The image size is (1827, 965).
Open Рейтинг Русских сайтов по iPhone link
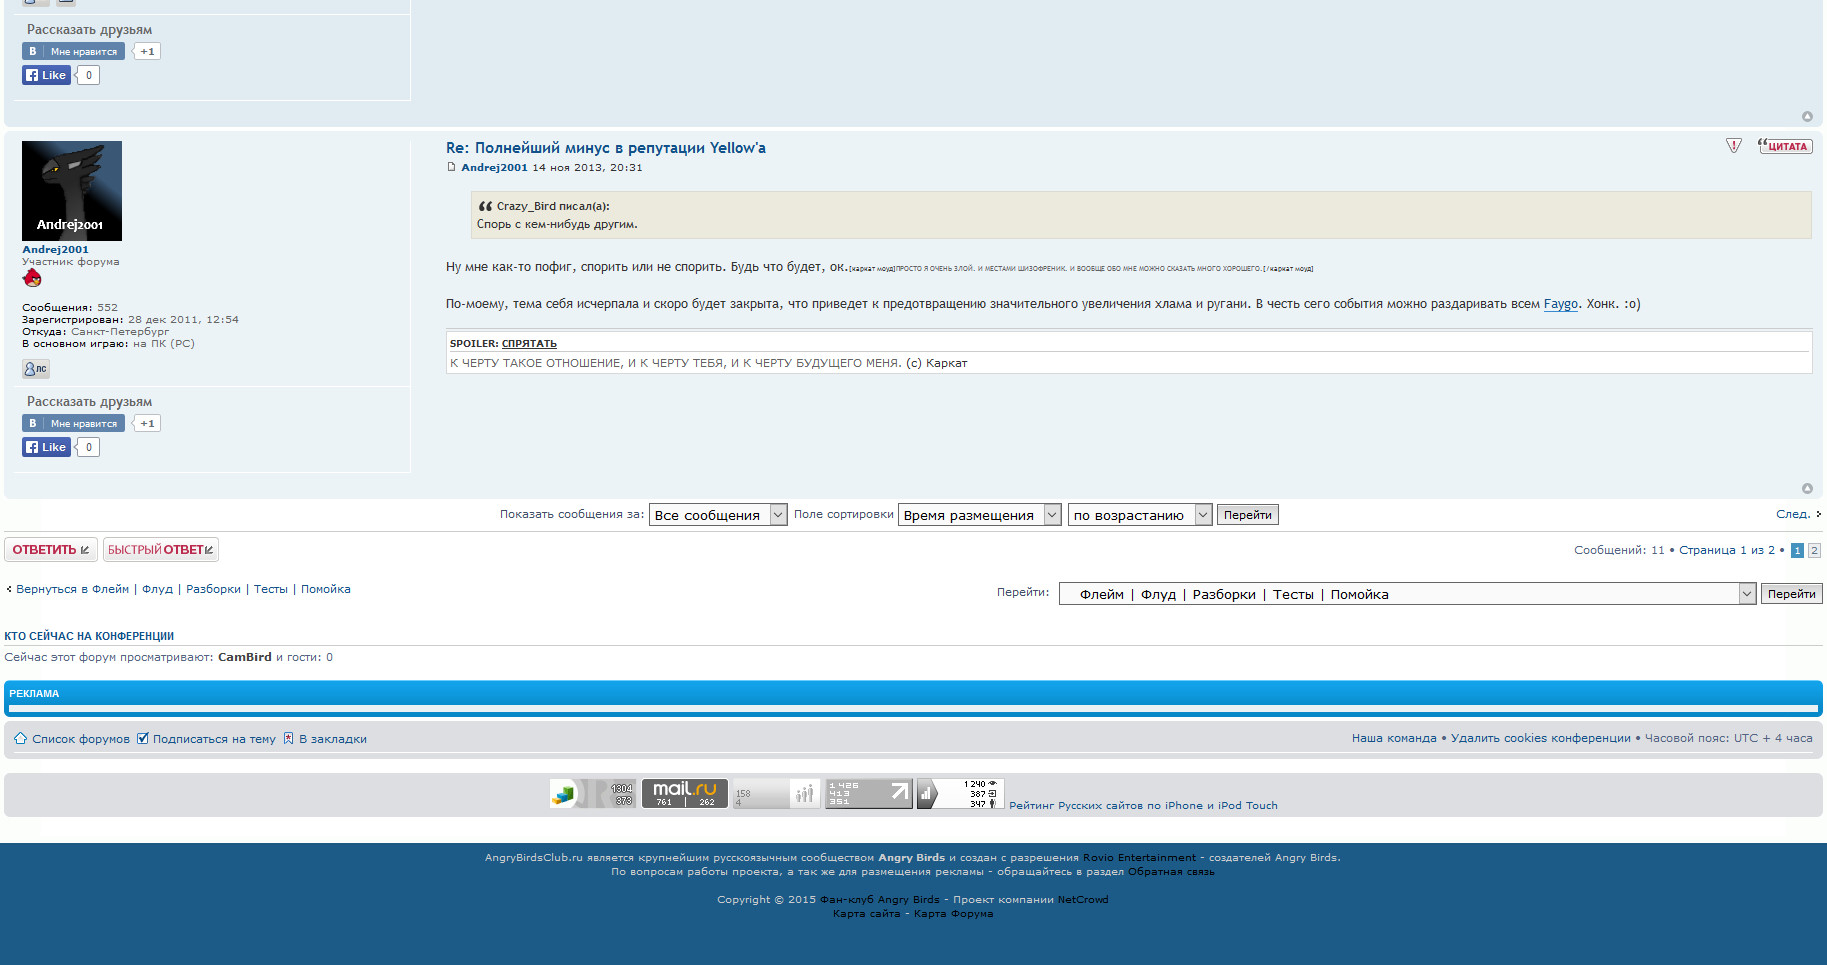1143,805
